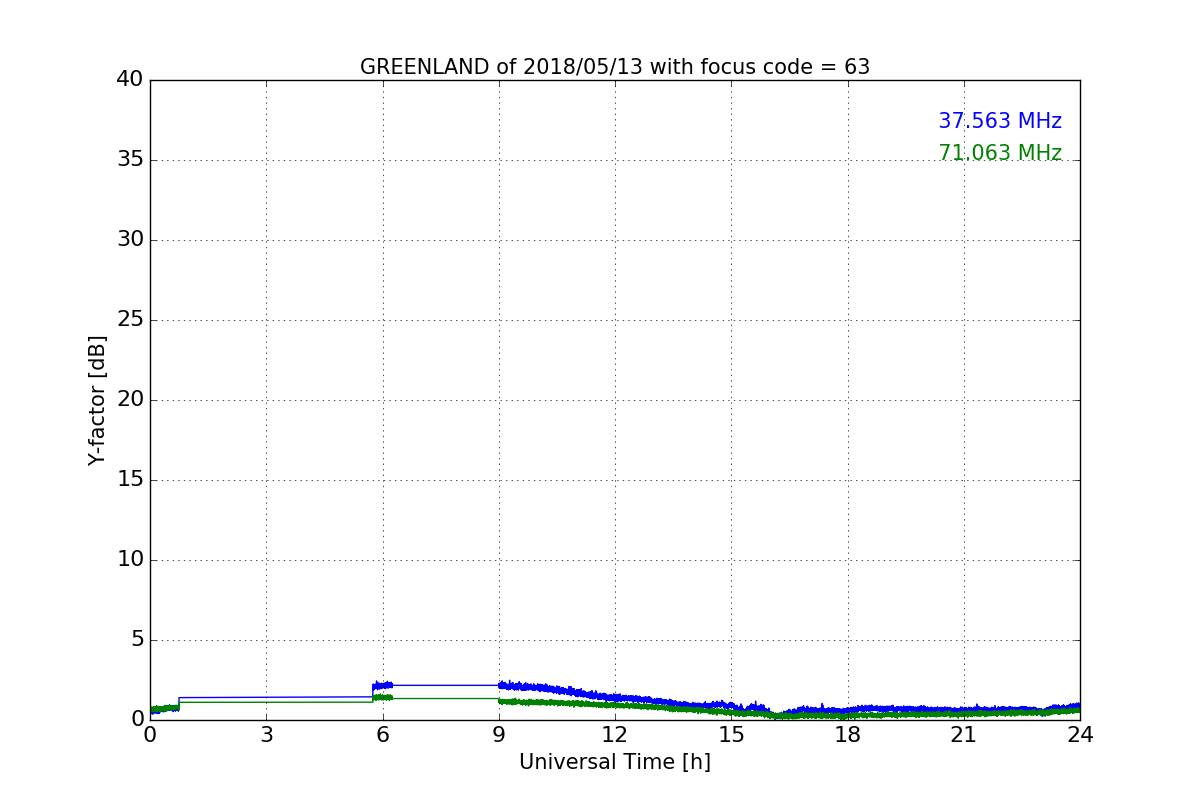Image resolution: width=1200 pixels, height=800 pixels.
Task: Click x-axis tick label 21
Action: click(x=964, y=735)
